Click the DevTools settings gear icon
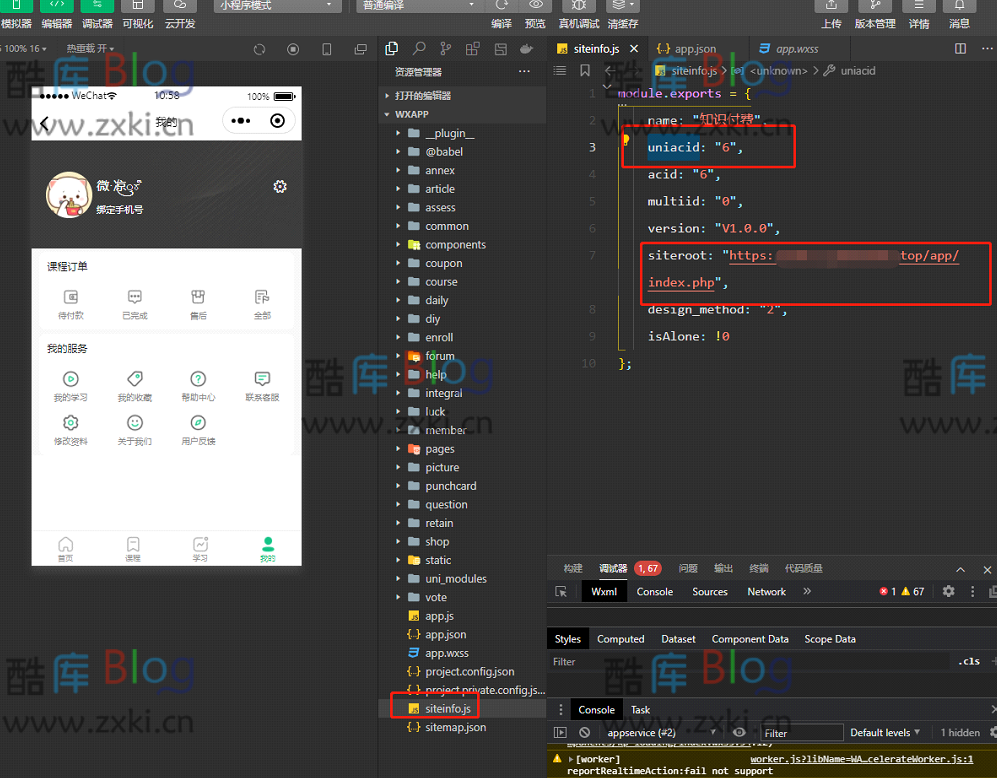 pos(948,591)
